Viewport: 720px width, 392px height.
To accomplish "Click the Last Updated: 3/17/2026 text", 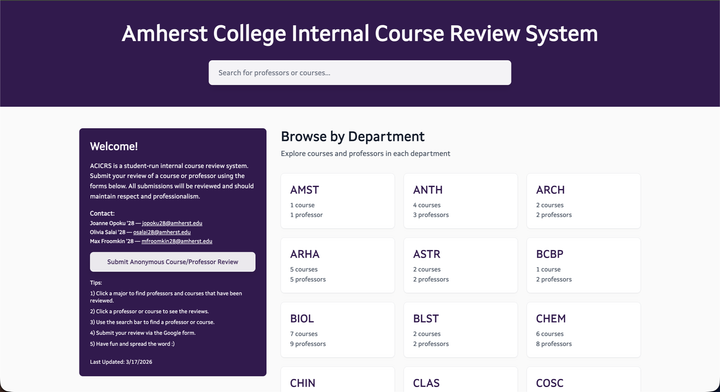I will pyautogui.click(x=121, y=362).
